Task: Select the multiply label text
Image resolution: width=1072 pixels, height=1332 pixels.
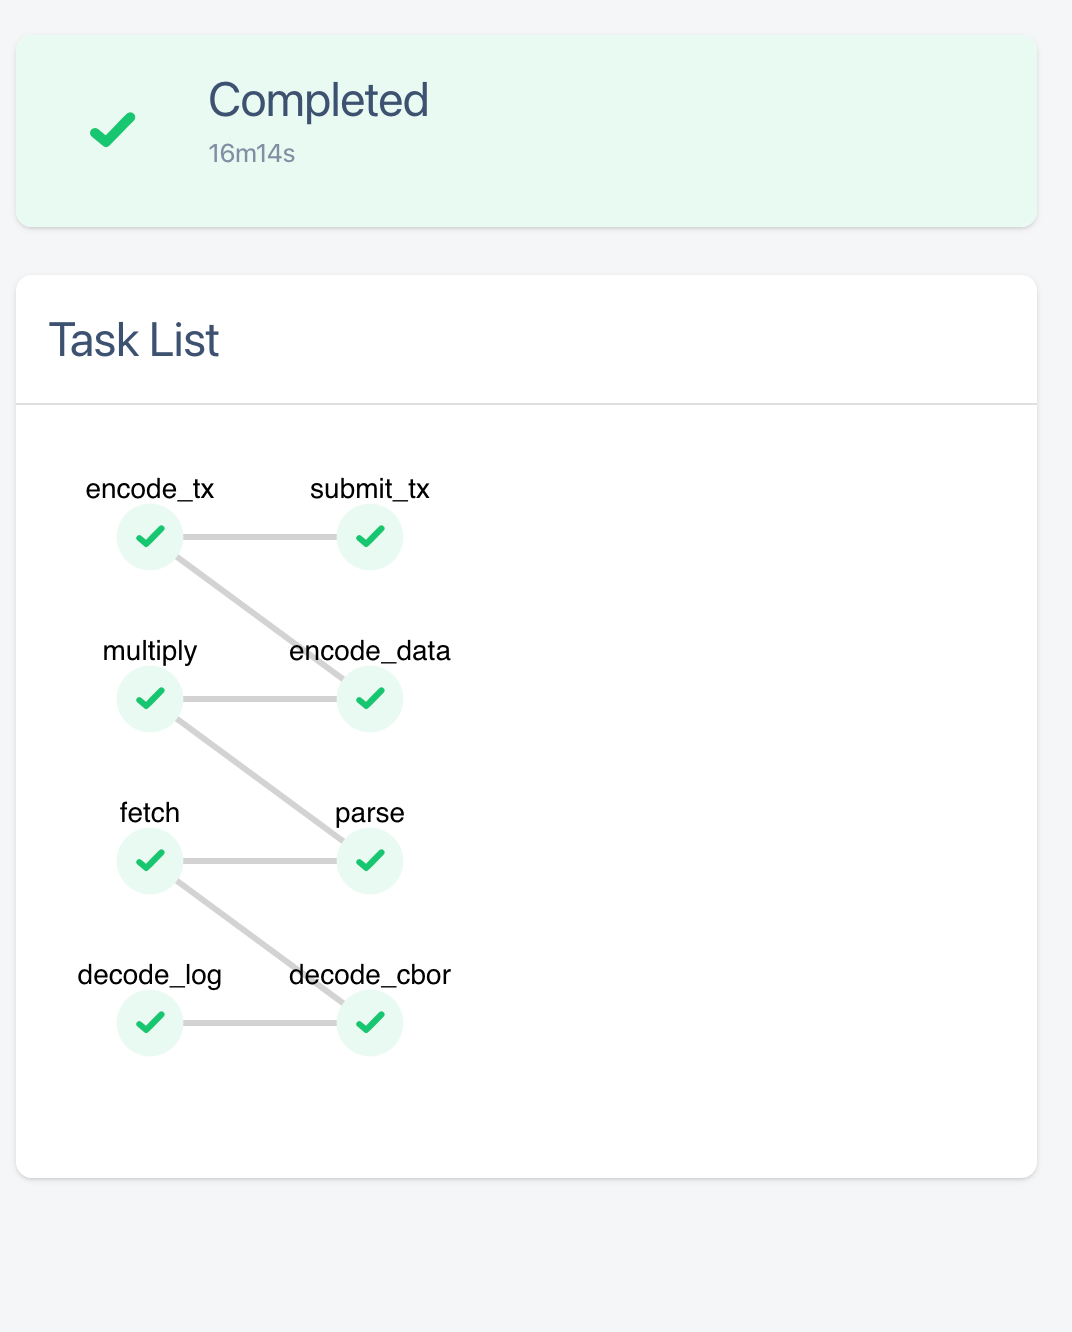Action: click(x=150, y=651)
